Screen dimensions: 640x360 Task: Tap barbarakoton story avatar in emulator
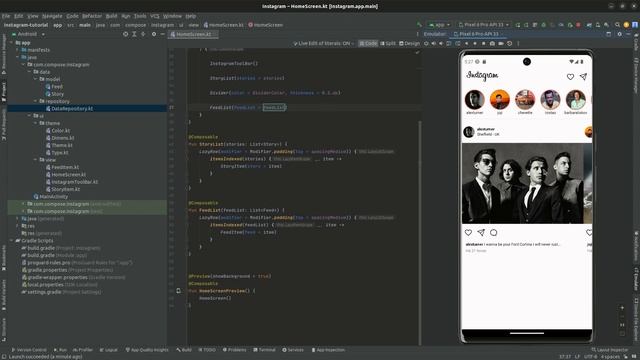576,100
